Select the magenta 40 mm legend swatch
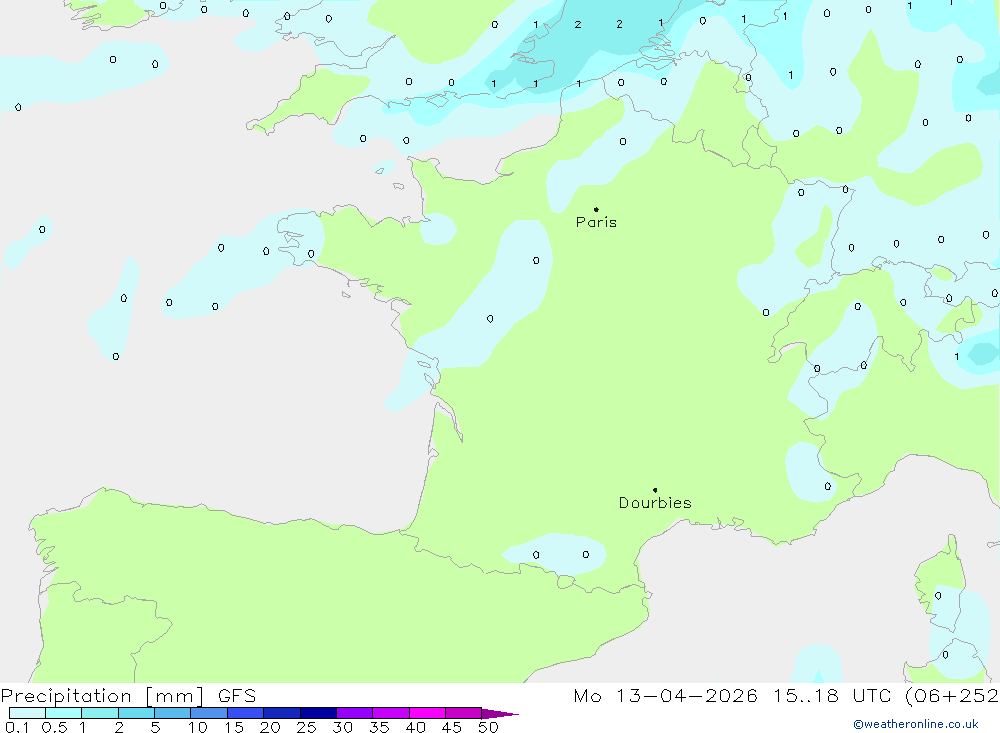The width and height of the screenshot is (1000, 733). point(427,713)
